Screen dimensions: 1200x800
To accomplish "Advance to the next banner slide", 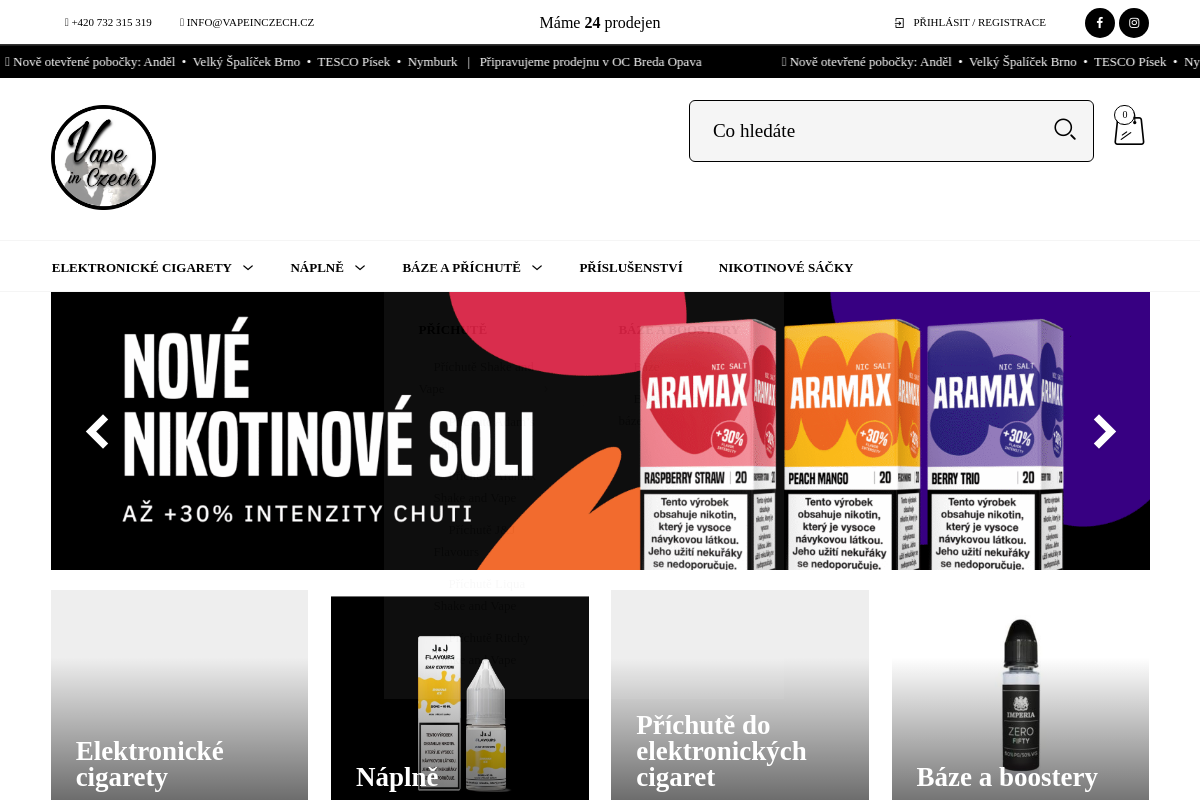I will pyautogui.click(x=1104, y=432).
